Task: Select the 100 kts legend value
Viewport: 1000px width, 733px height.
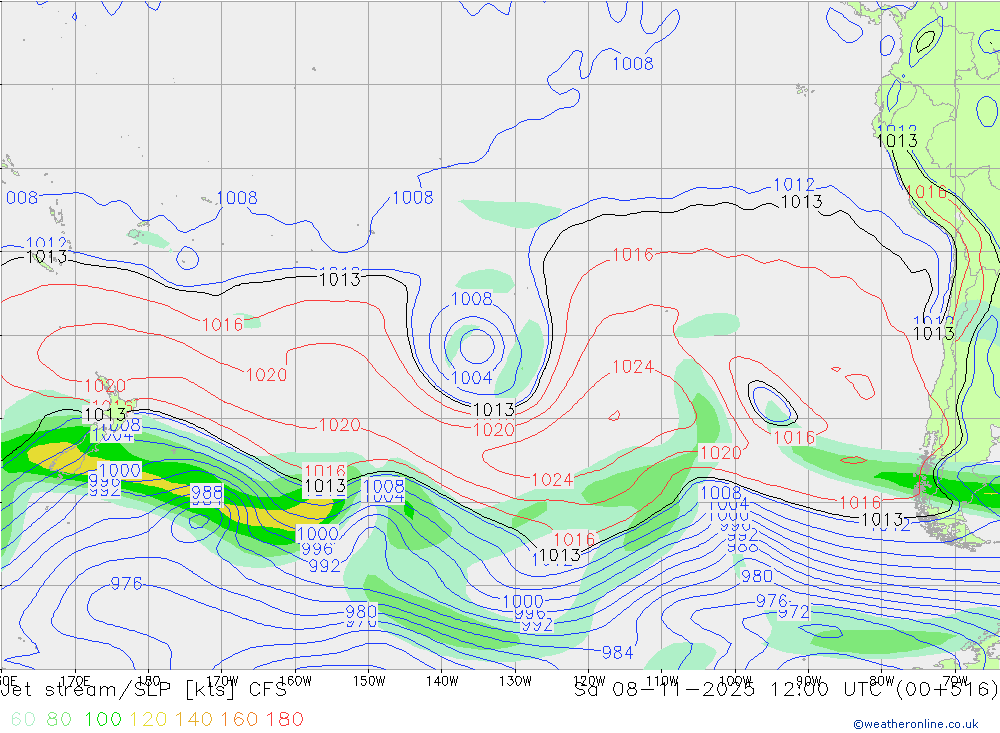Action: pos(103,720)
